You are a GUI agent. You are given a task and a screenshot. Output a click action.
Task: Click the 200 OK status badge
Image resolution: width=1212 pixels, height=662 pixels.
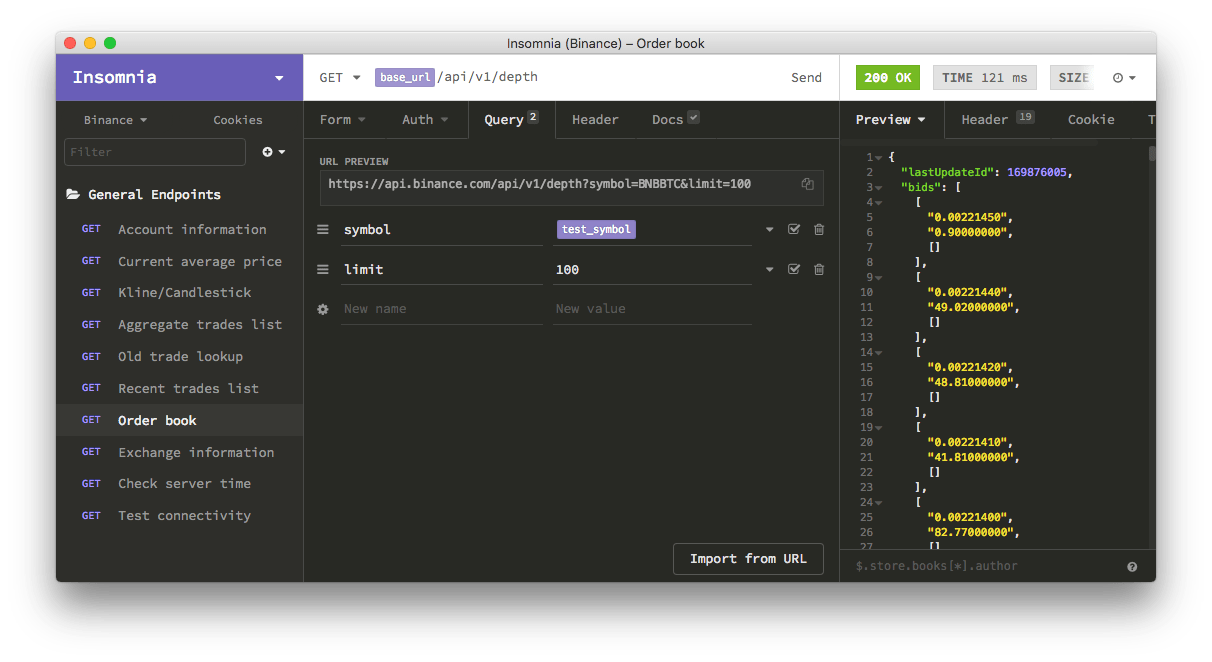[x=888, y=78]
